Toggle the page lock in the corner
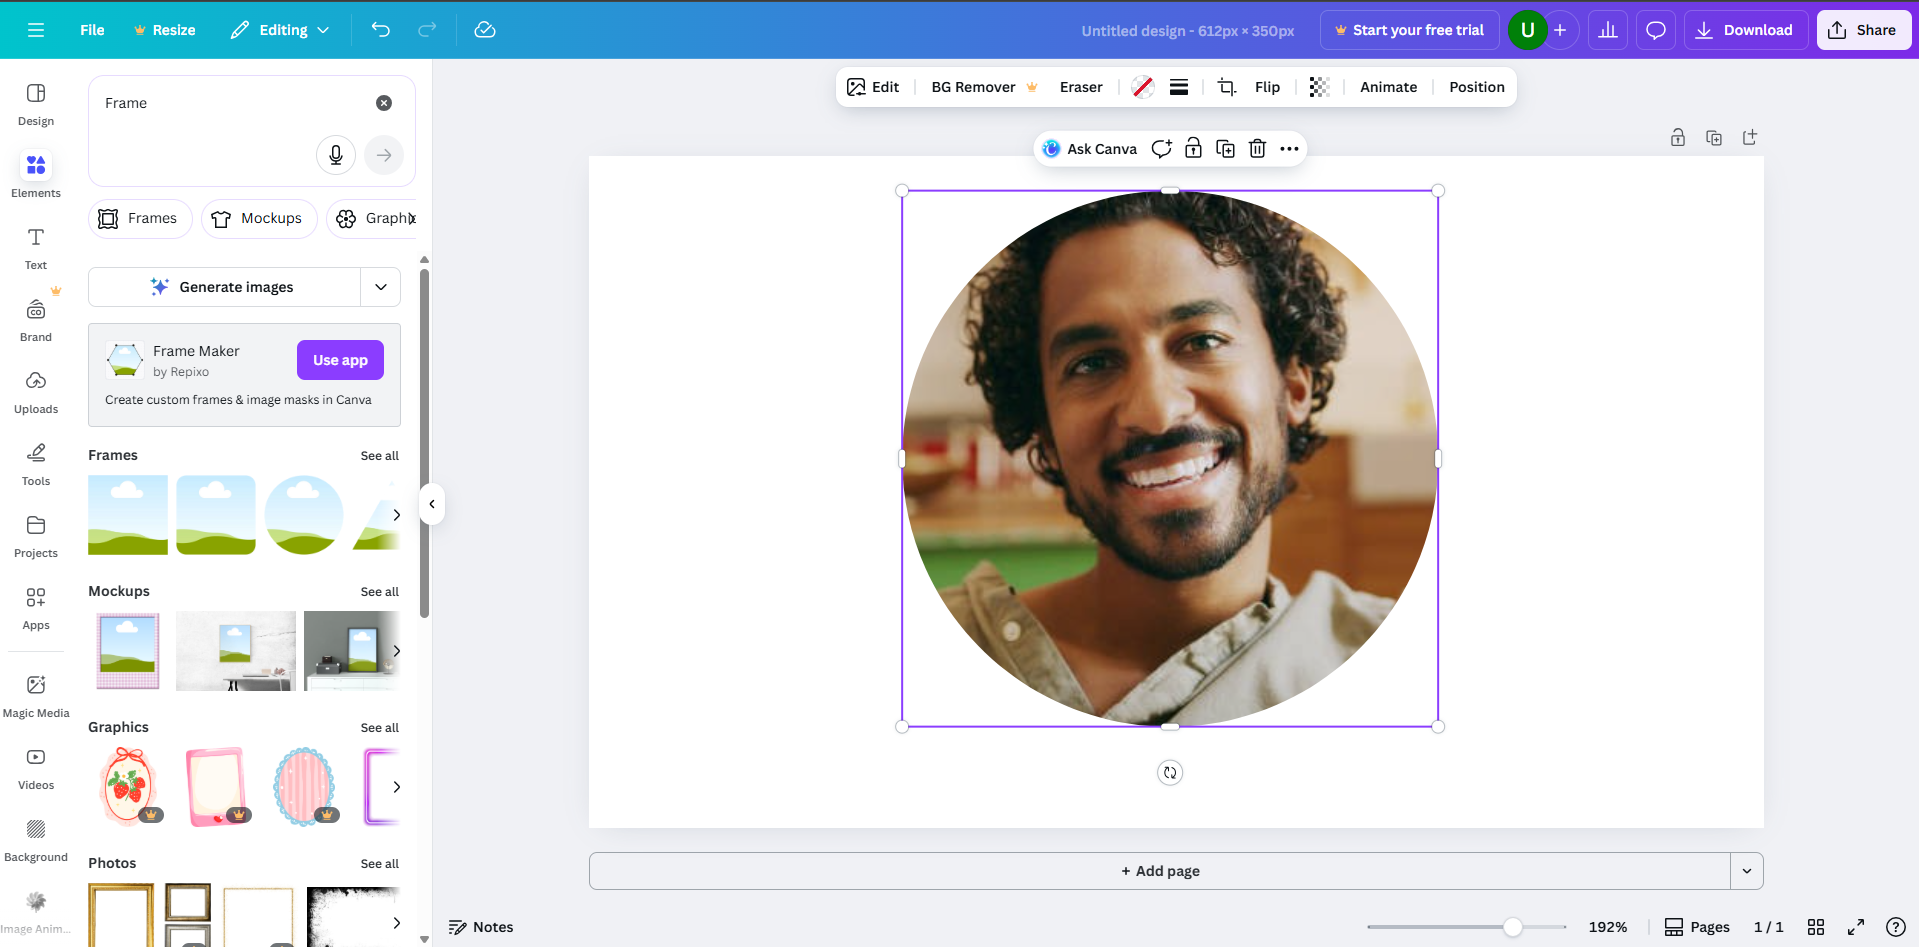Screen dimensions: 1919x947 tap(1678, 137)
